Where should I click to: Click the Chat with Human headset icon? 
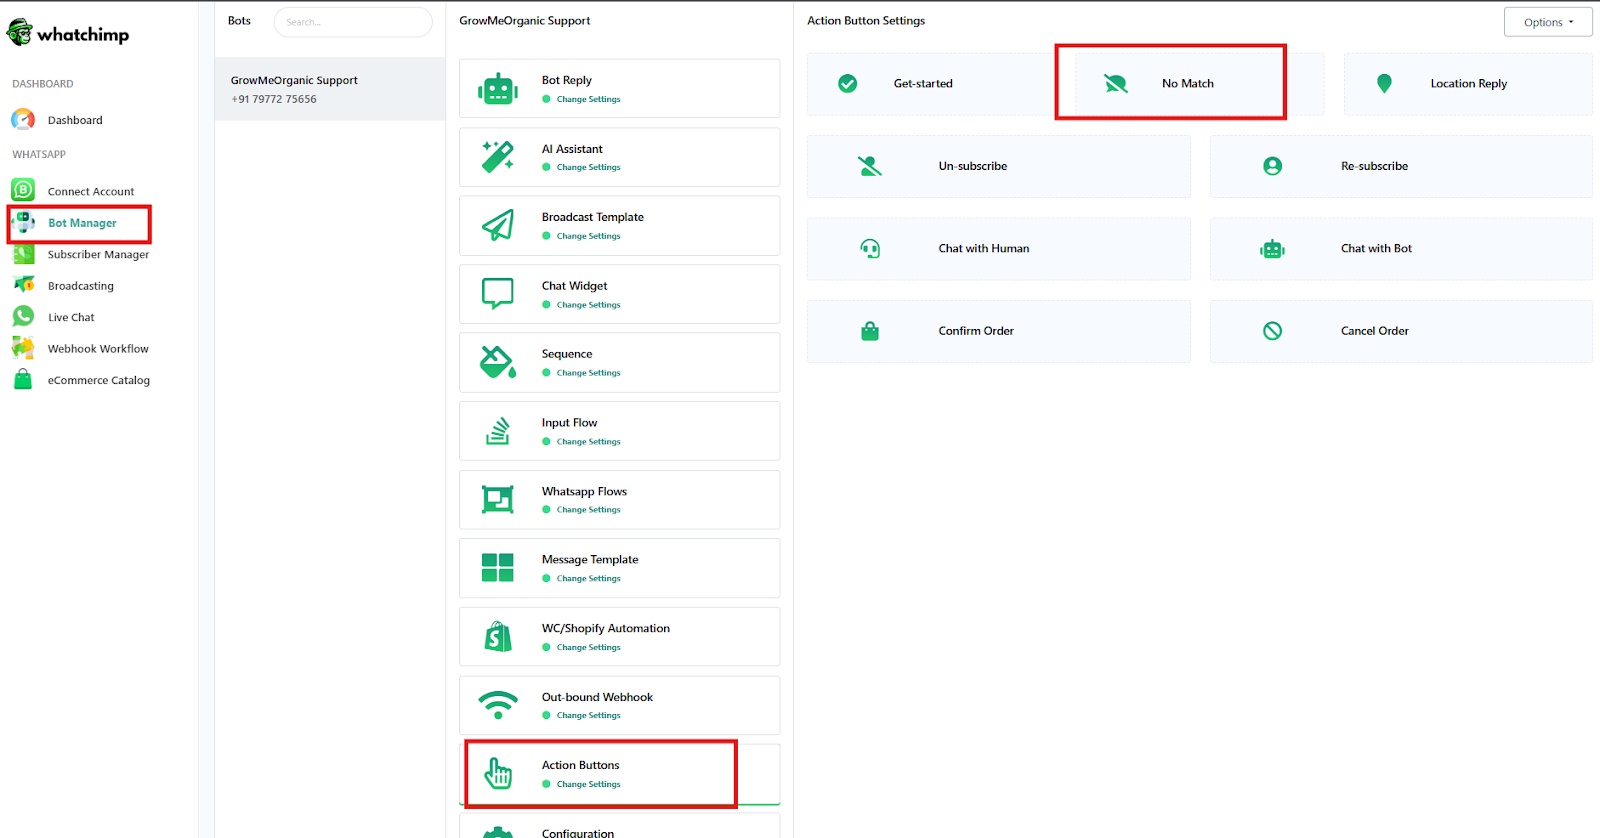870,249
